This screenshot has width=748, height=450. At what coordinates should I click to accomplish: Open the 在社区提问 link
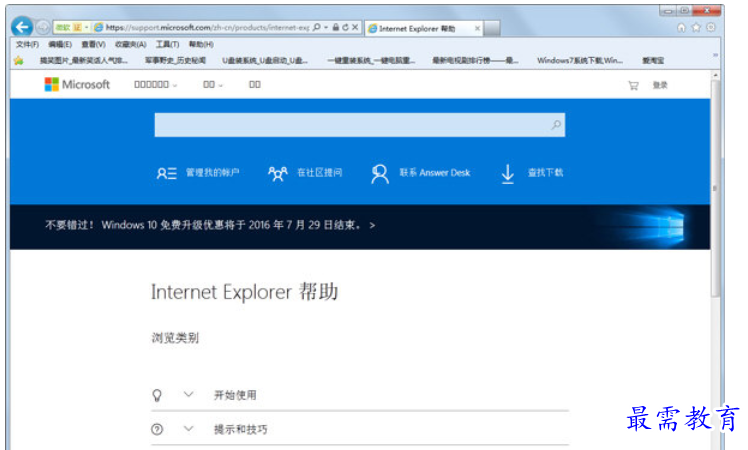pos(320,172)
